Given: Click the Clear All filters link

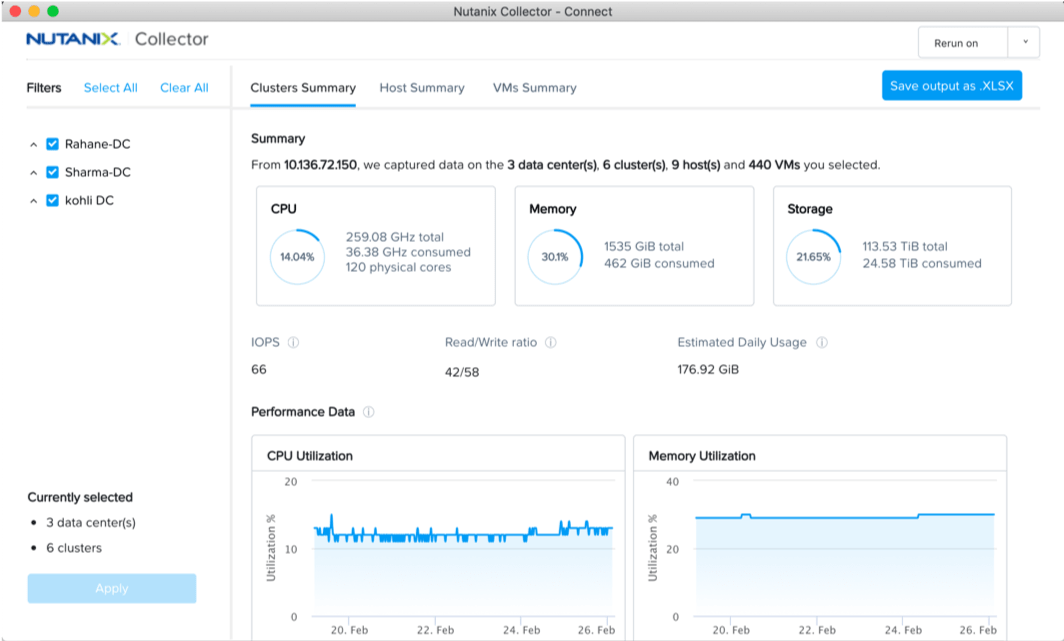Looking at the screenshot, I should pos(184,88).
